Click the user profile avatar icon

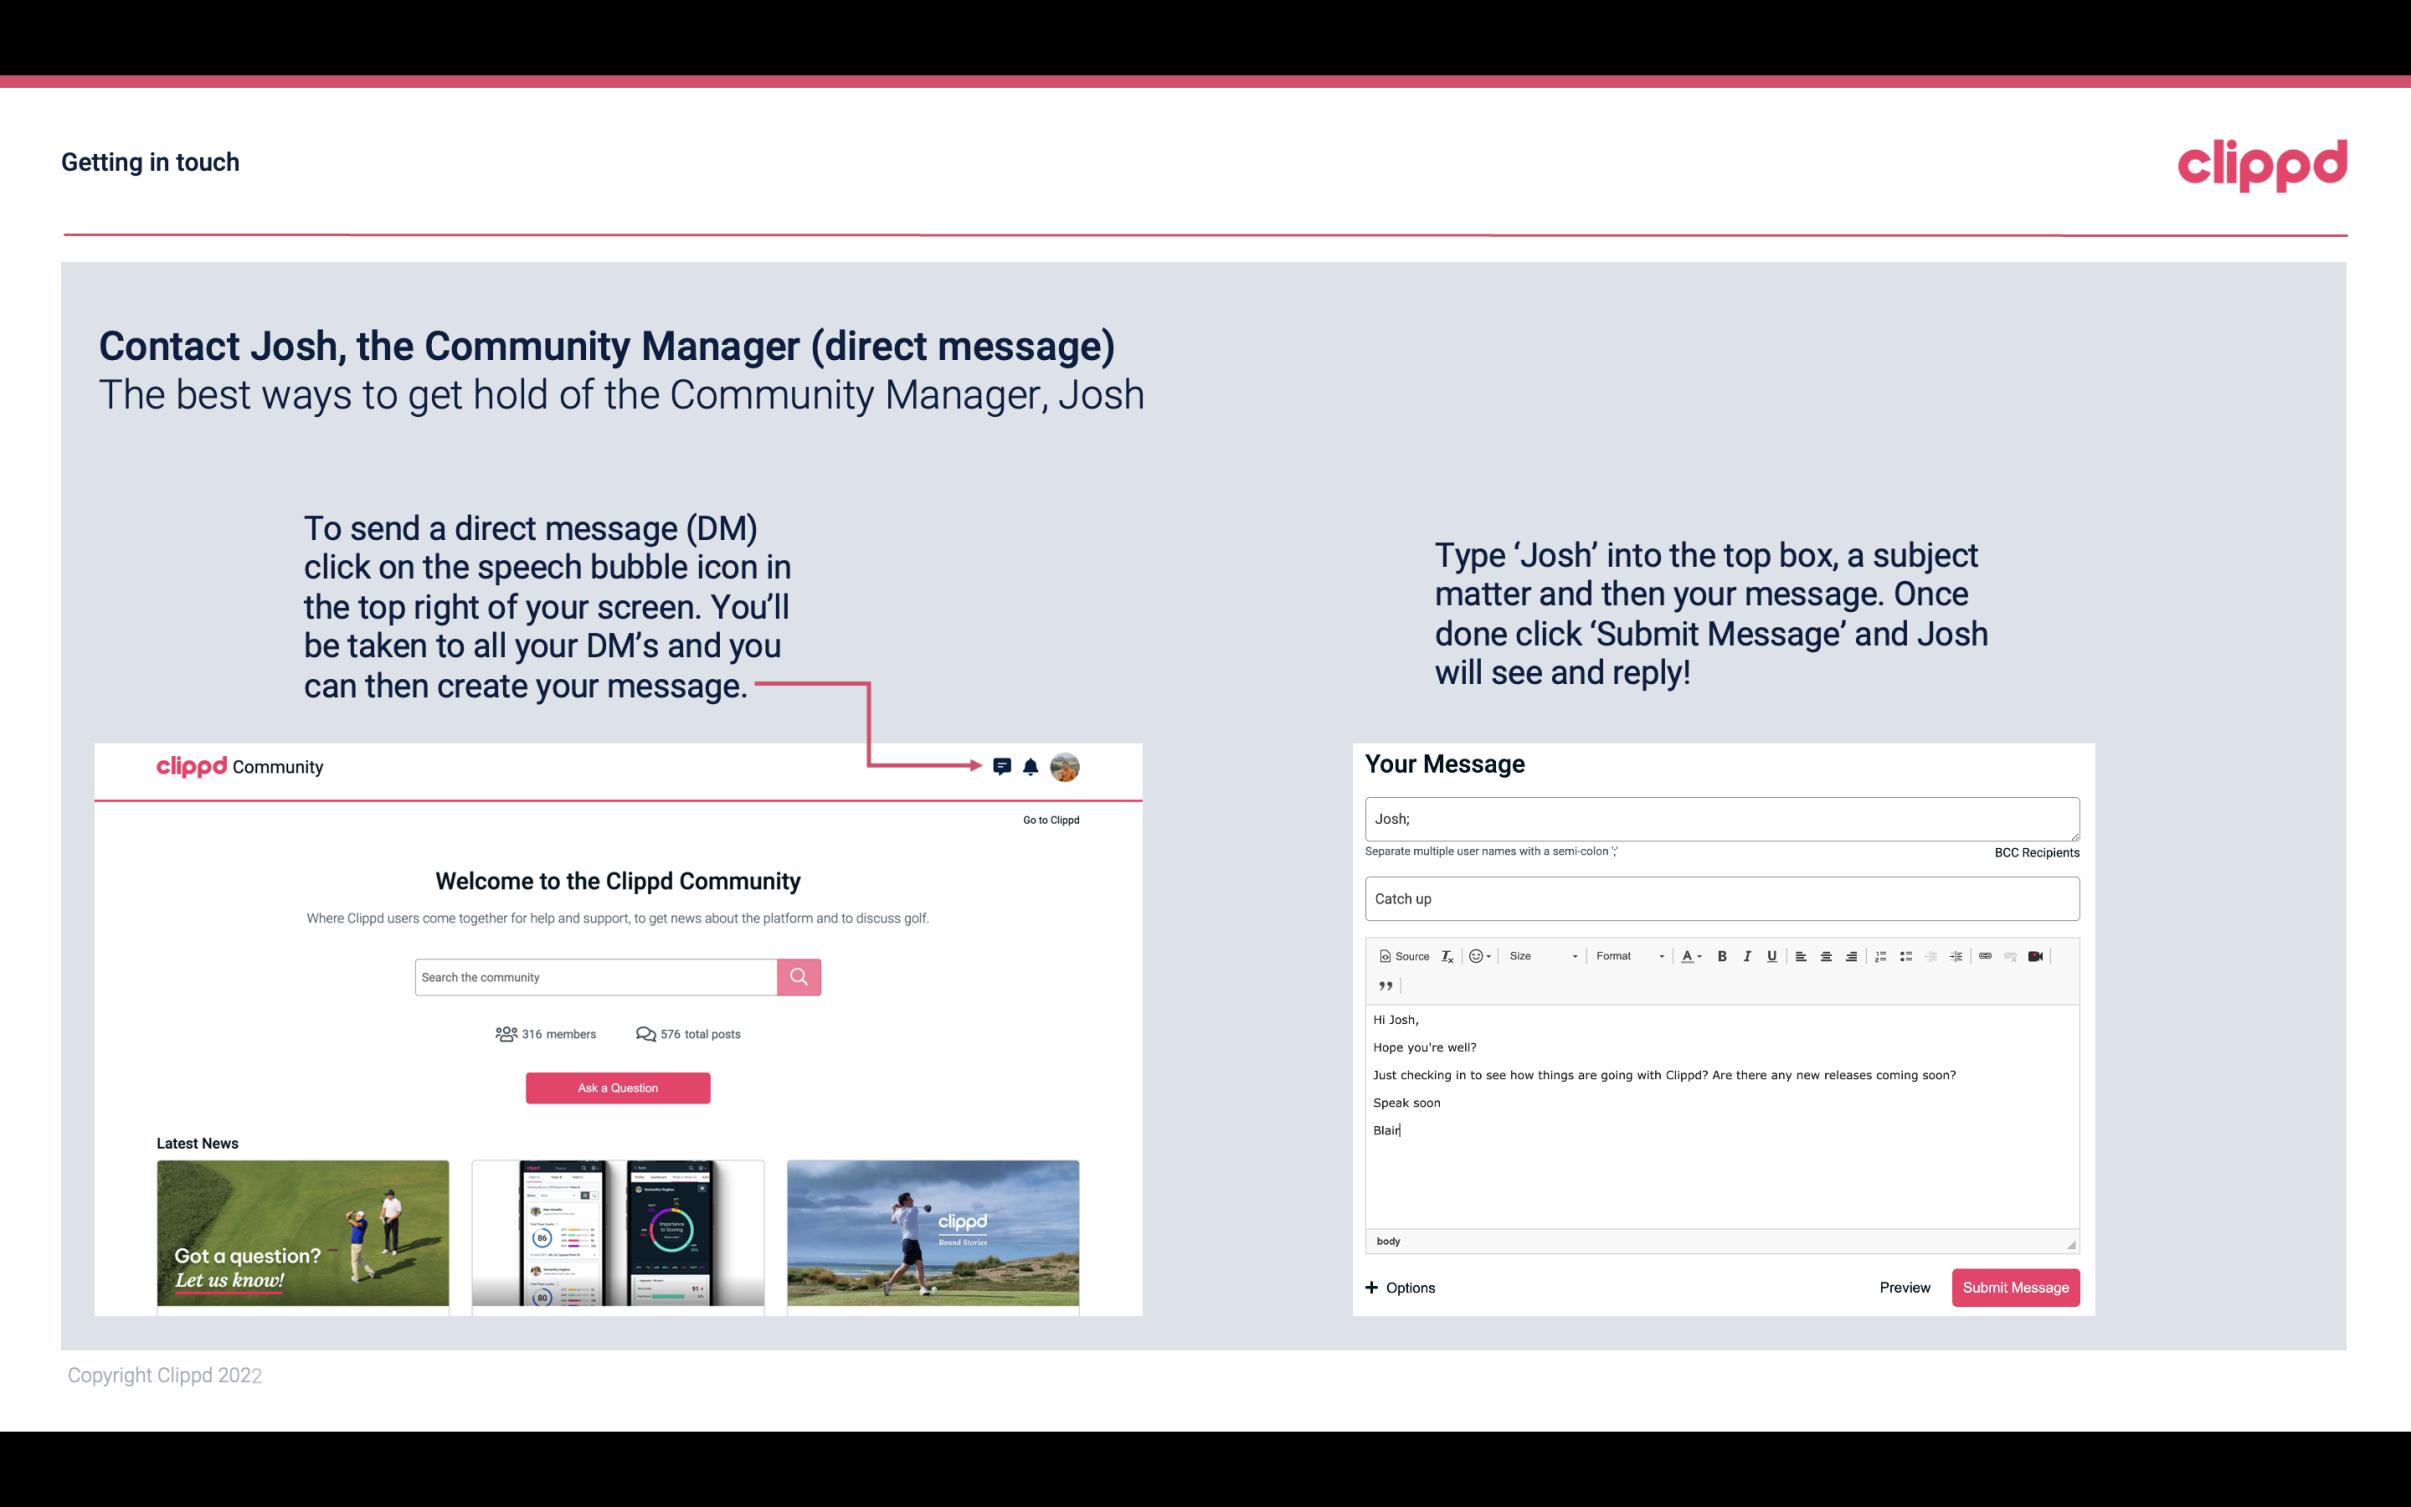pos(1066,766)
